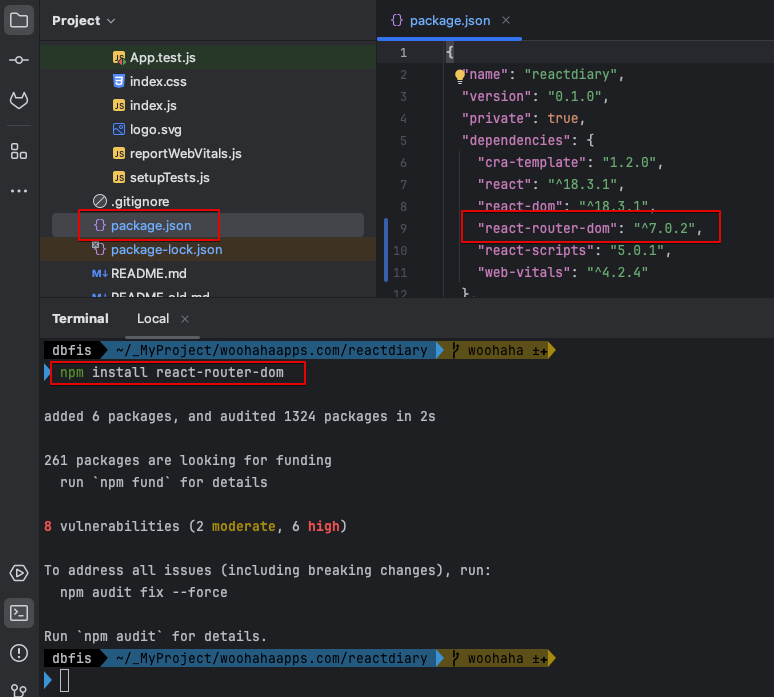Screen dimensions: 774x697
Task: Click the "npm audit fix --force" text
Action: pos(144,592)
